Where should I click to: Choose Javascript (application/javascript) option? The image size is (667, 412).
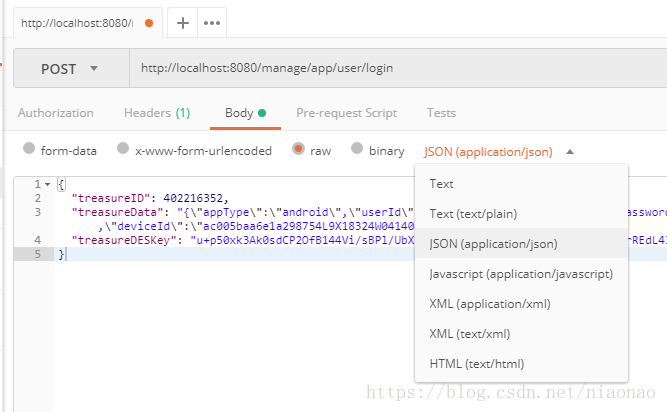click(521, 274)
